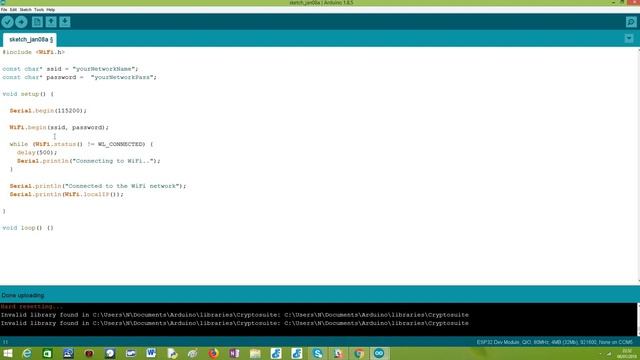Click the Windows Start button
The width and height of the screenshot is (640, 360).
click(8, 353)
